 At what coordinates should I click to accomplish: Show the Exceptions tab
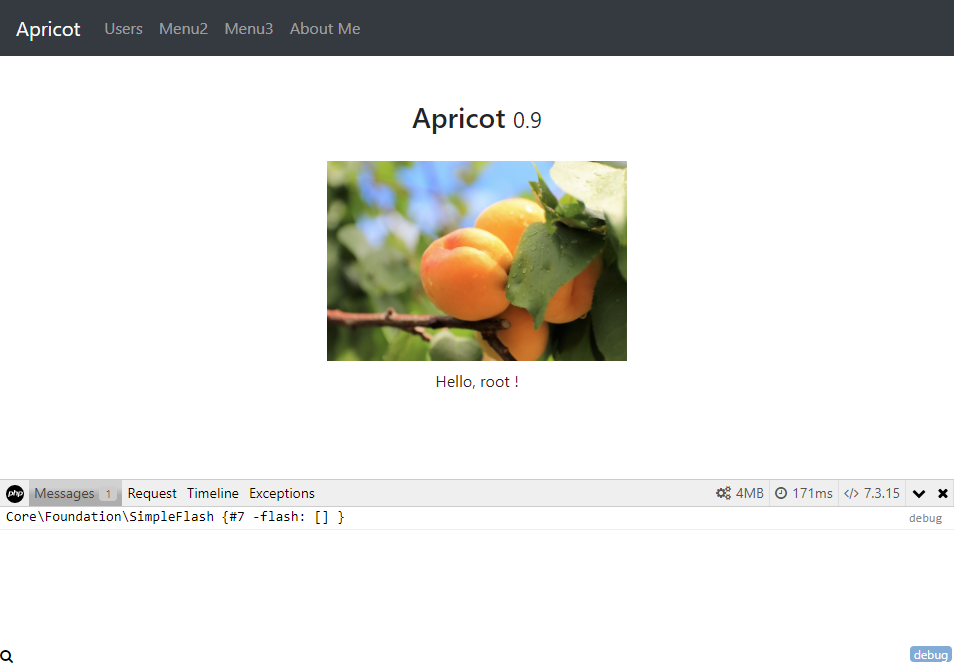282,493
